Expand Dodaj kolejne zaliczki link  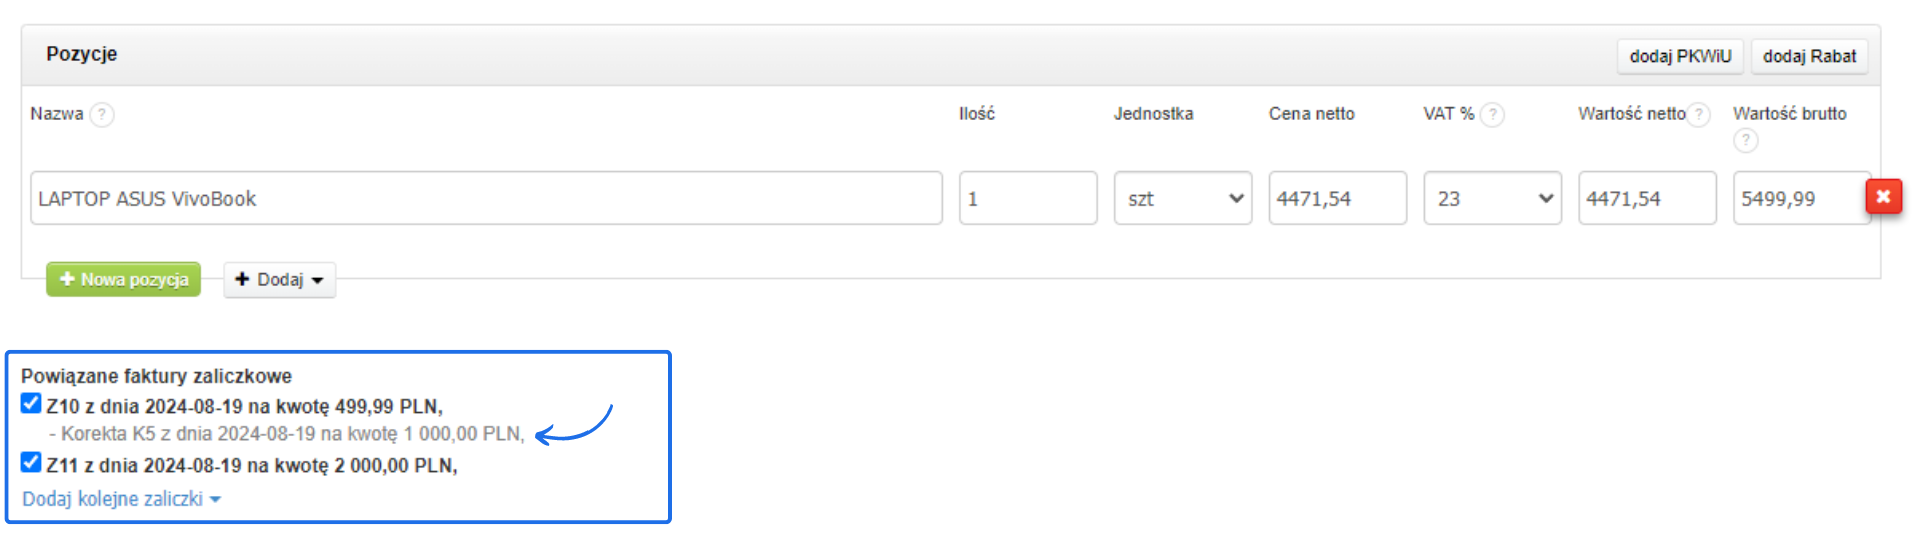pyautogui.click(x=121, y=499)
